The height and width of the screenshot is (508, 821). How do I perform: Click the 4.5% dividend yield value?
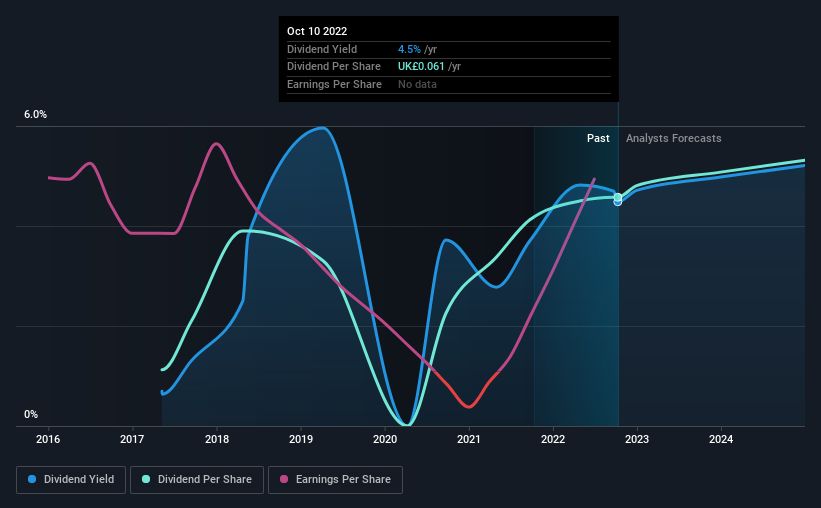409,49
